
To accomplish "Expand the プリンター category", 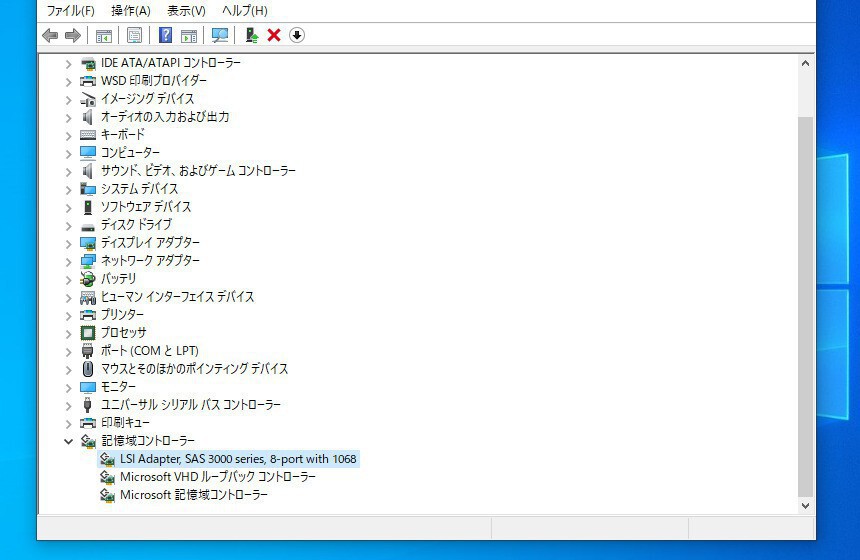I will (68, 315).
